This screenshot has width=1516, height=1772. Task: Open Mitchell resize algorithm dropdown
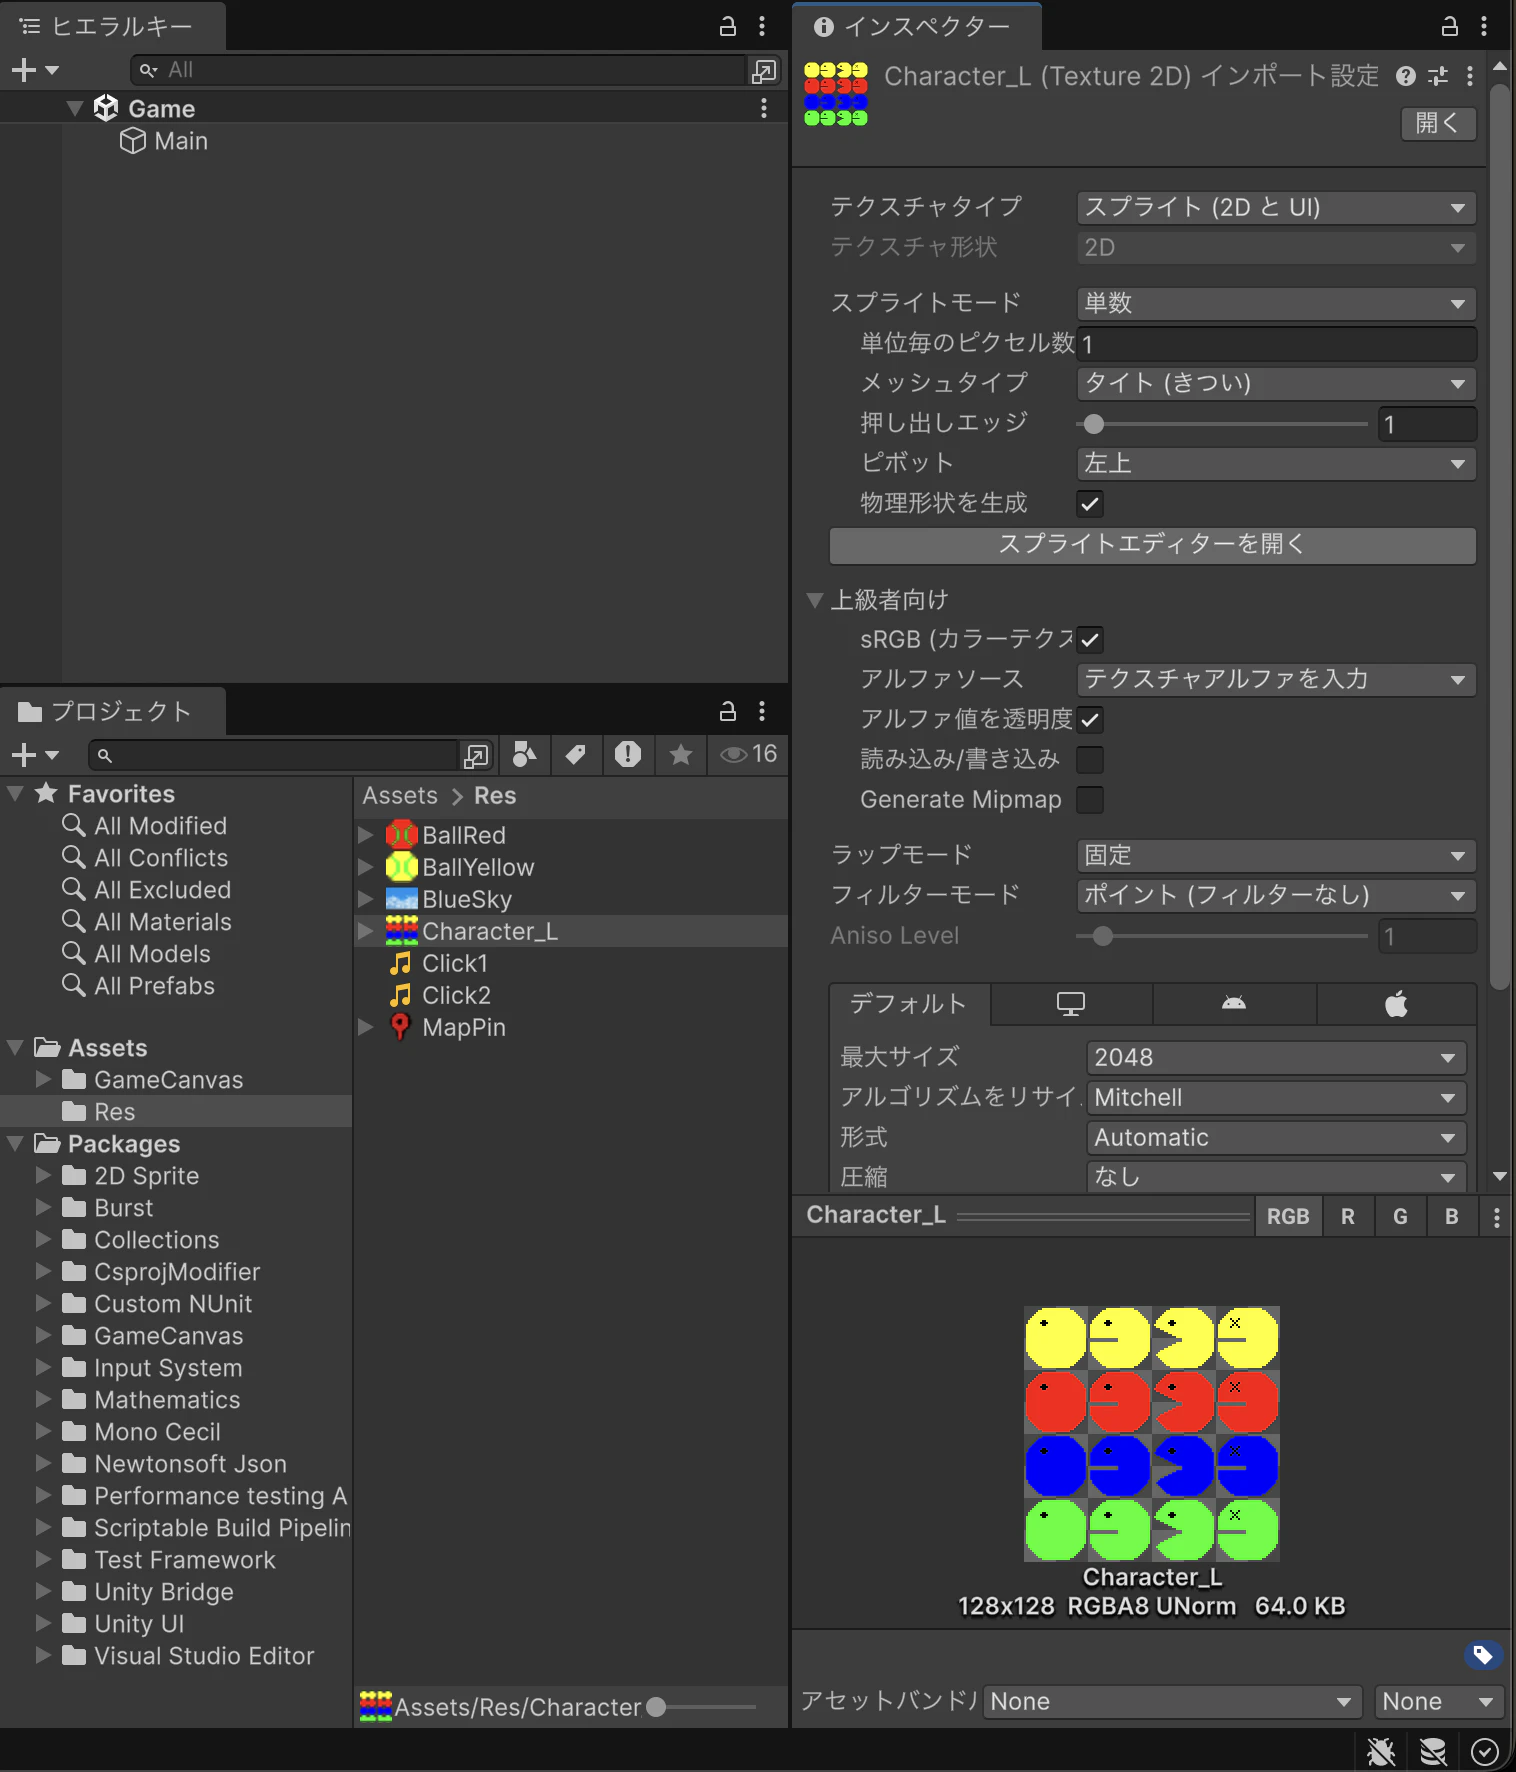(x=1276, y=1098)
